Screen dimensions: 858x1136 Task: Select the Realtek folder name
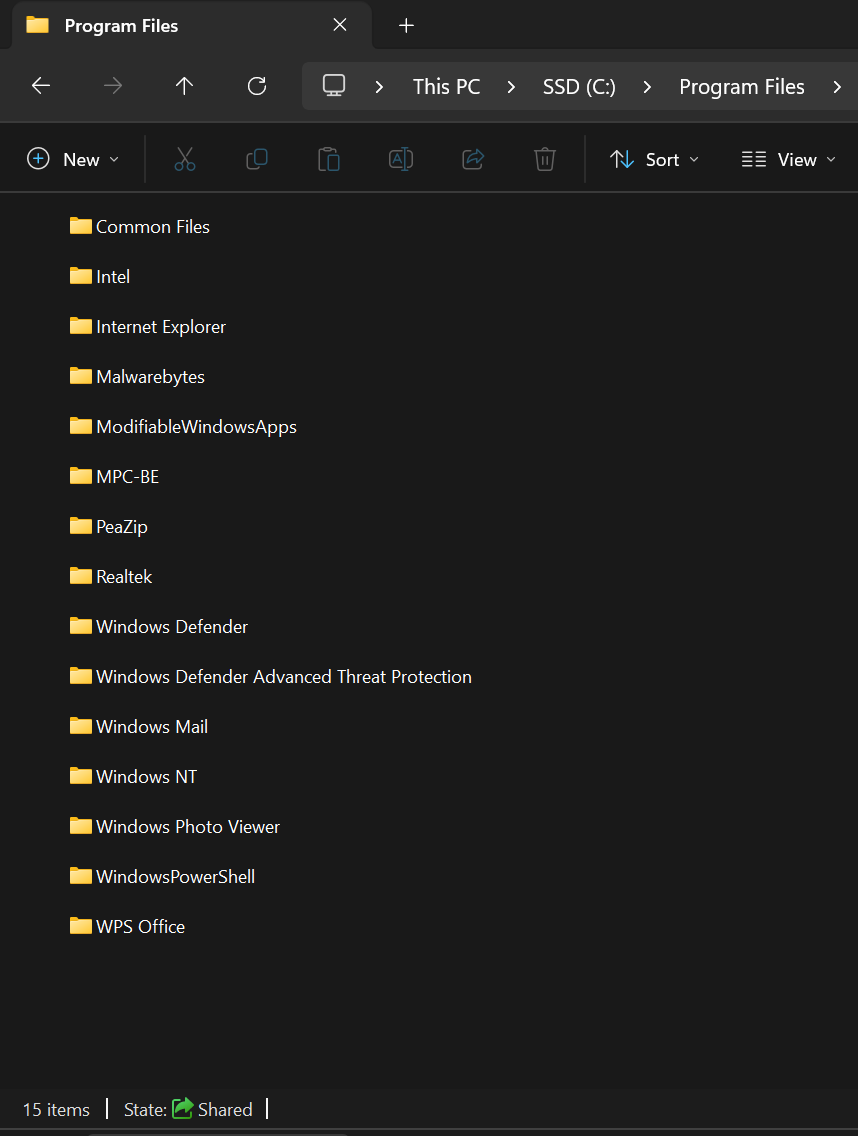point(124,577)
